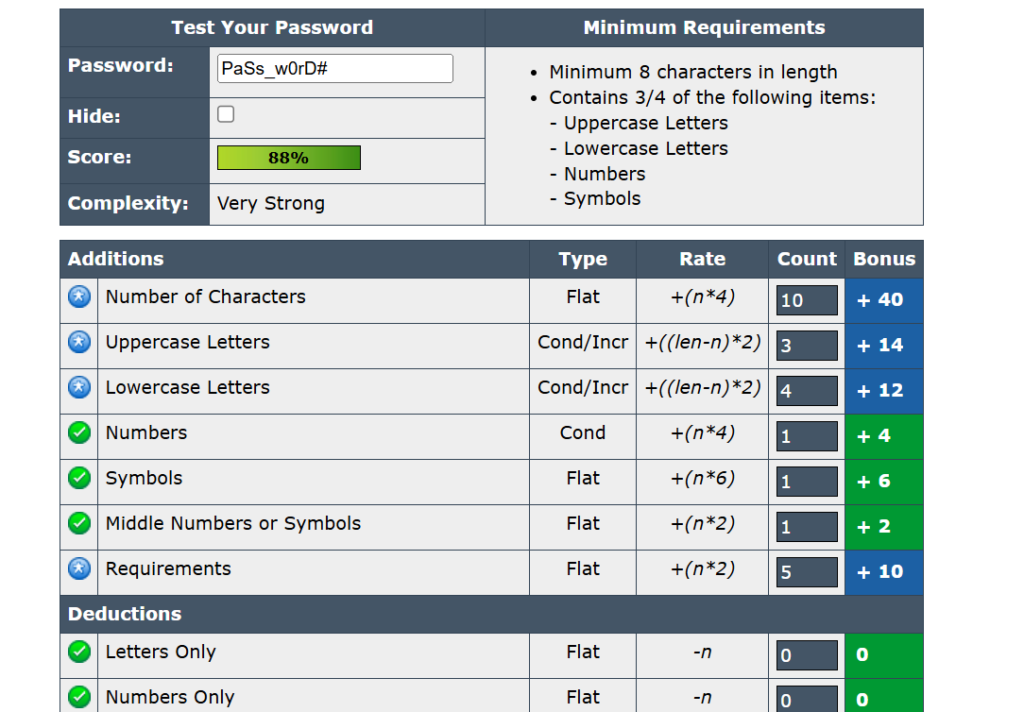Click the Middle Numbers or Symbols check icon

[x=79, y=524]
